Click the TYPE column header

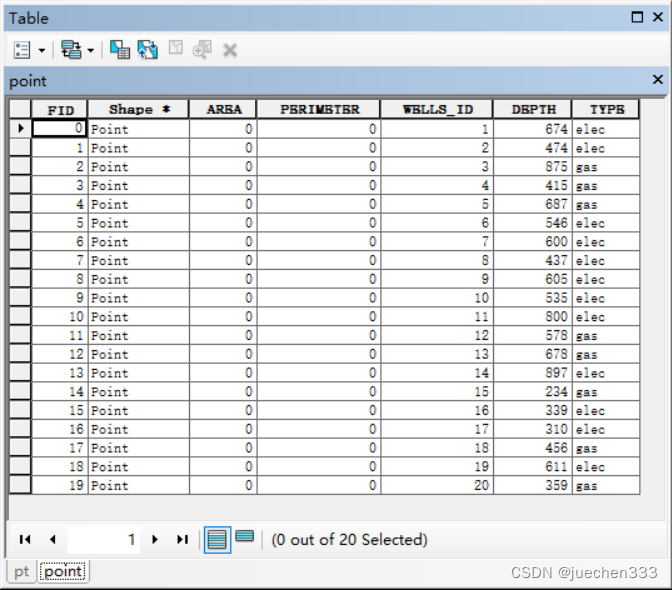[x=606, y=110]
